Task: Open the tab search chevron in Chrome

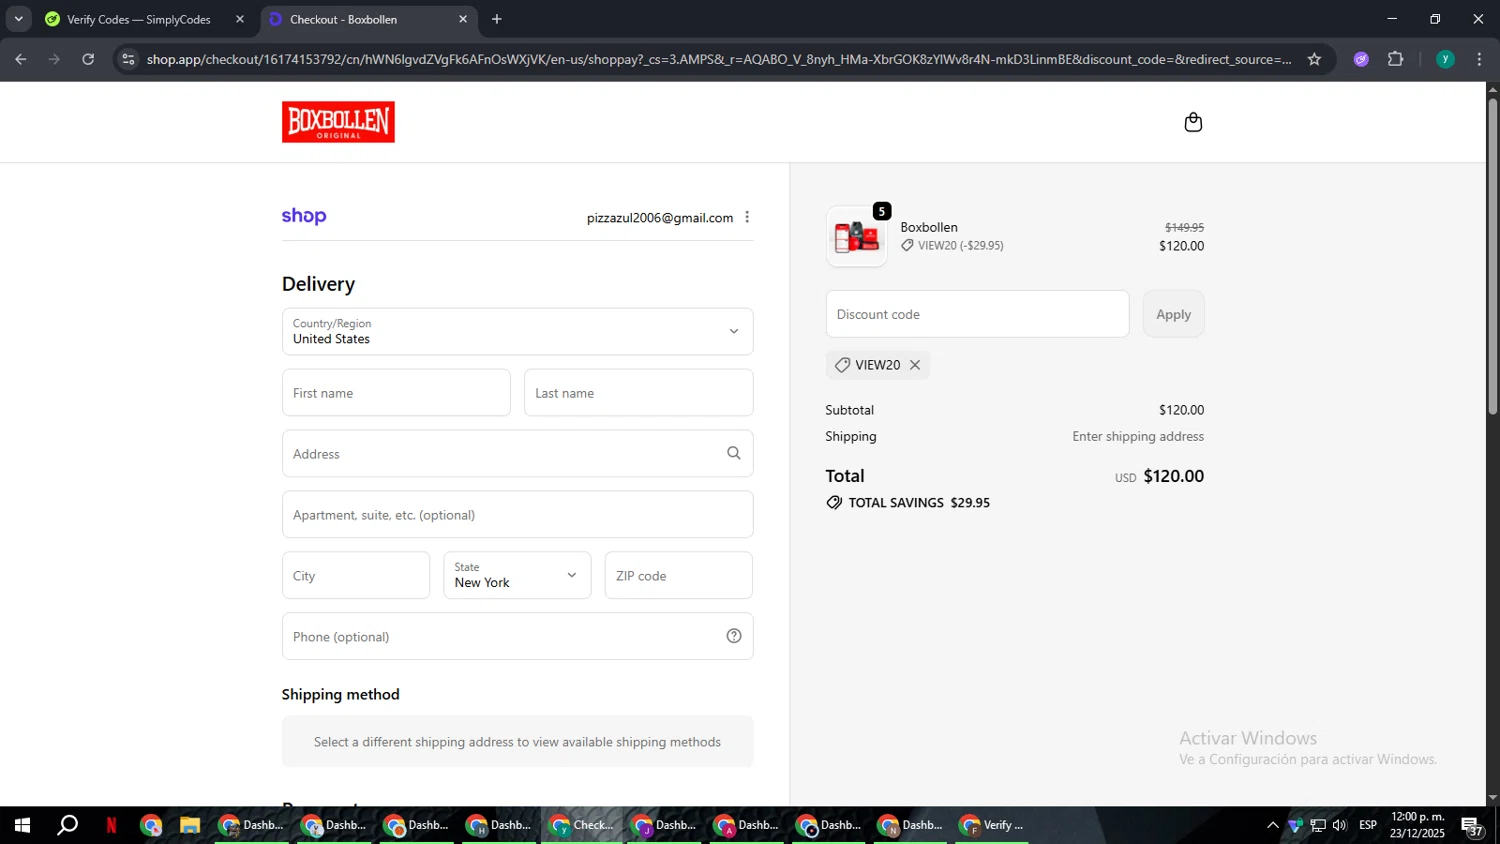Action: coord(18,19)
